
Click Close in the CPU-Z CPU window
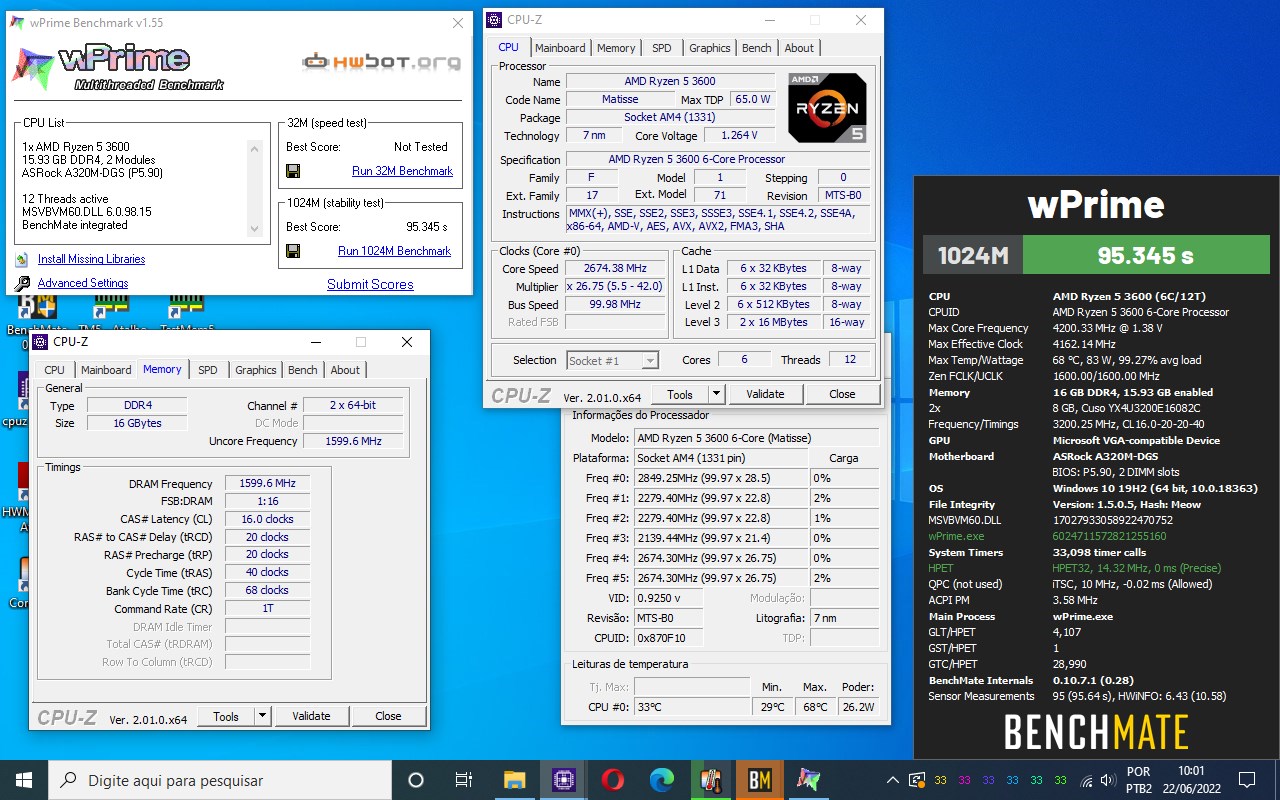pos(842,394)
